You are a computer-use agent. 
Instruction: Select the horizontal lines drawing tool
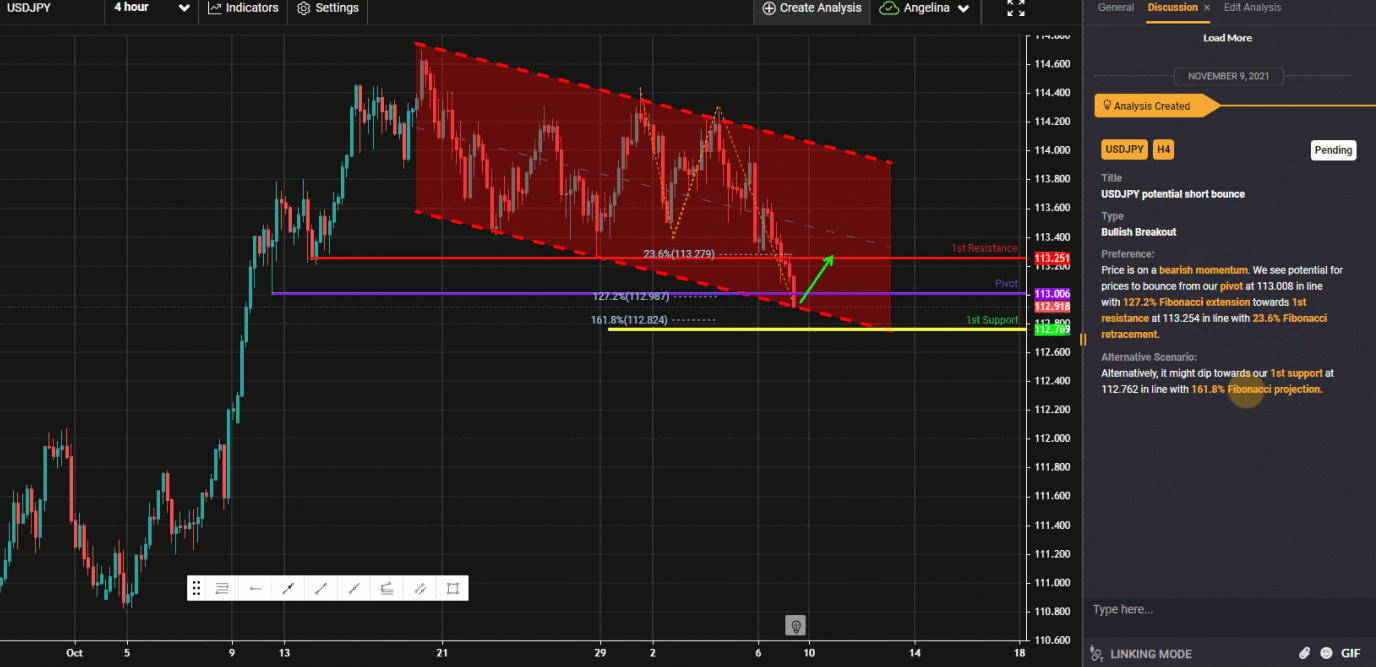222,588
